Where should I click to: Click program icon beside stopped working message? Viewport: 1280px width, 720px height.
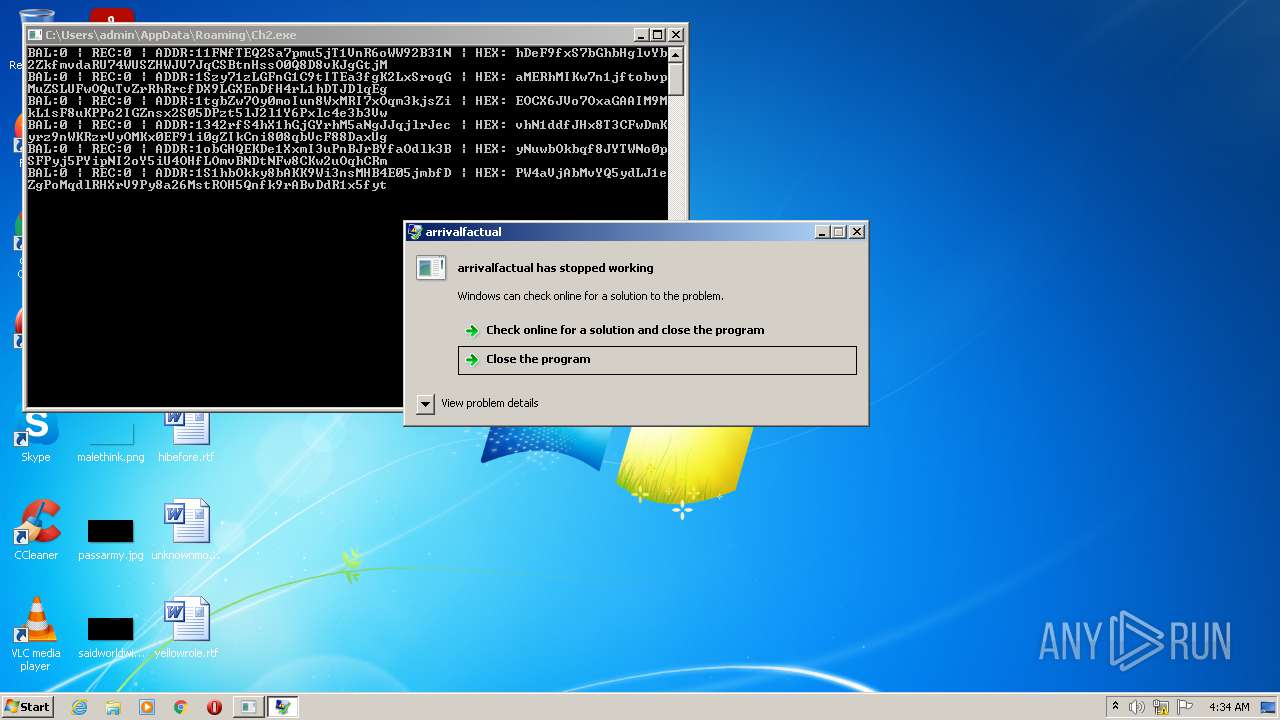431,268
